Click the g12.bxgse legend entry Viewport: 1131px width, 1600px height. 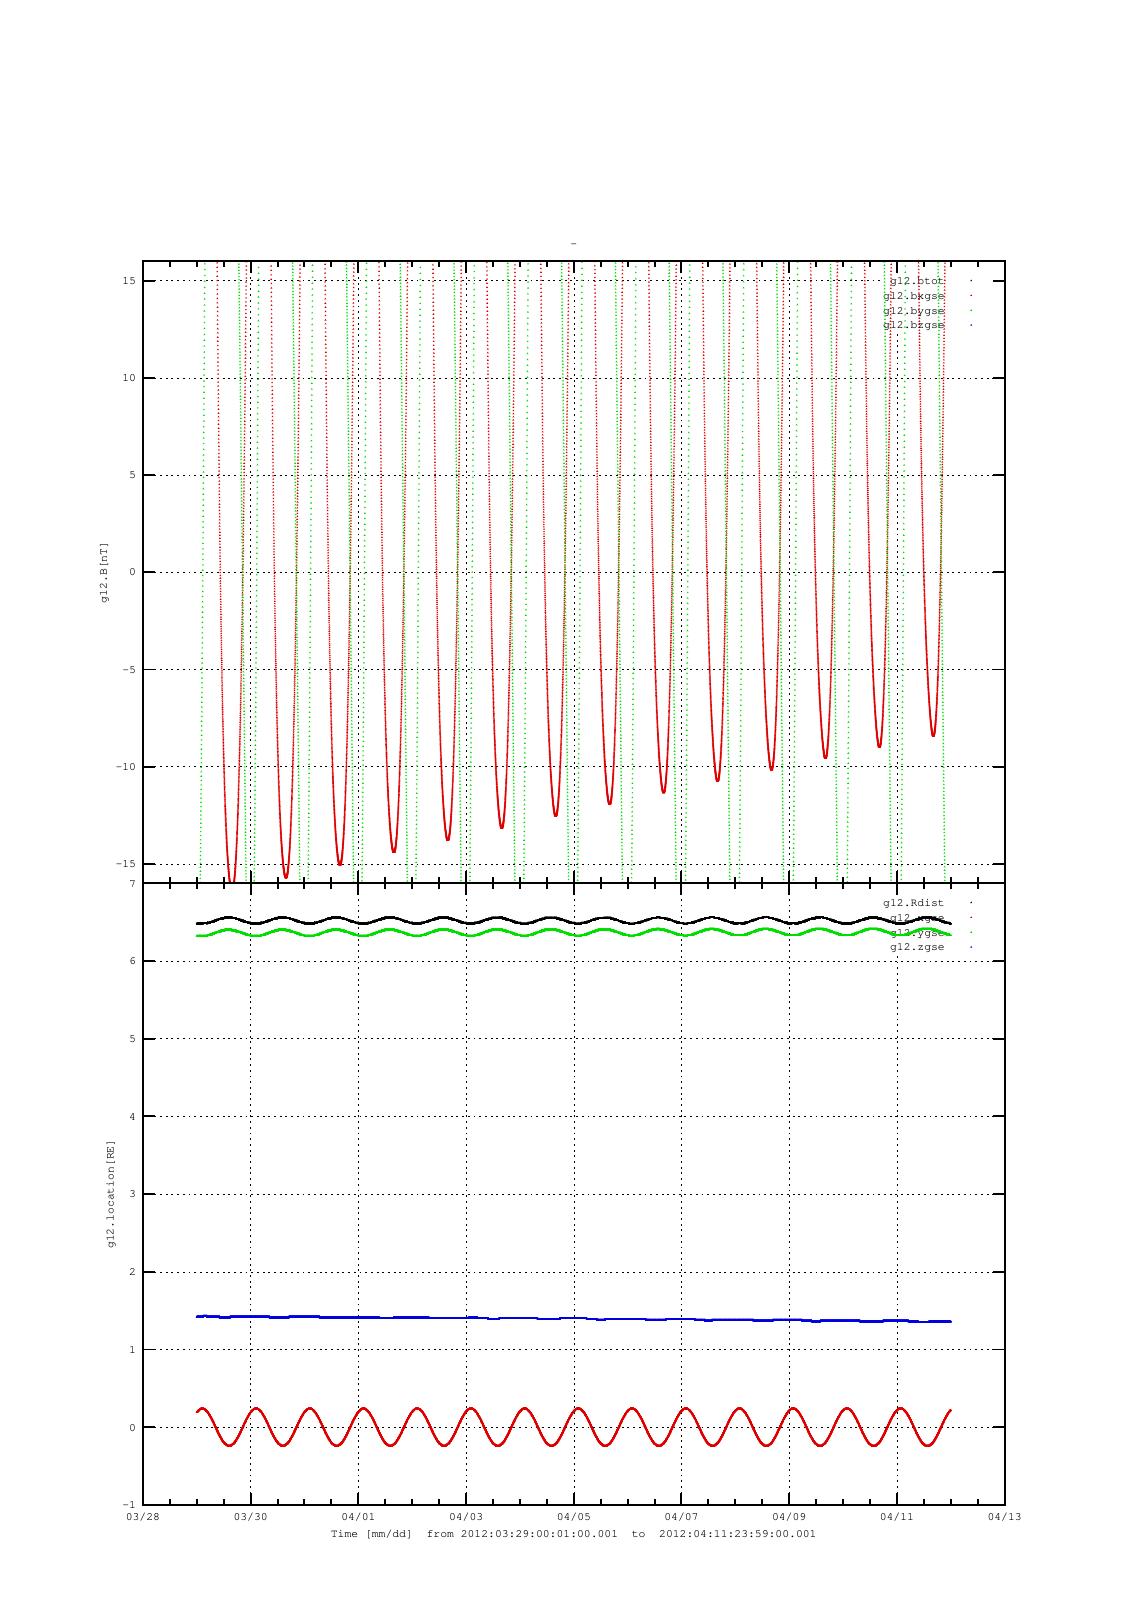(914, 296)
